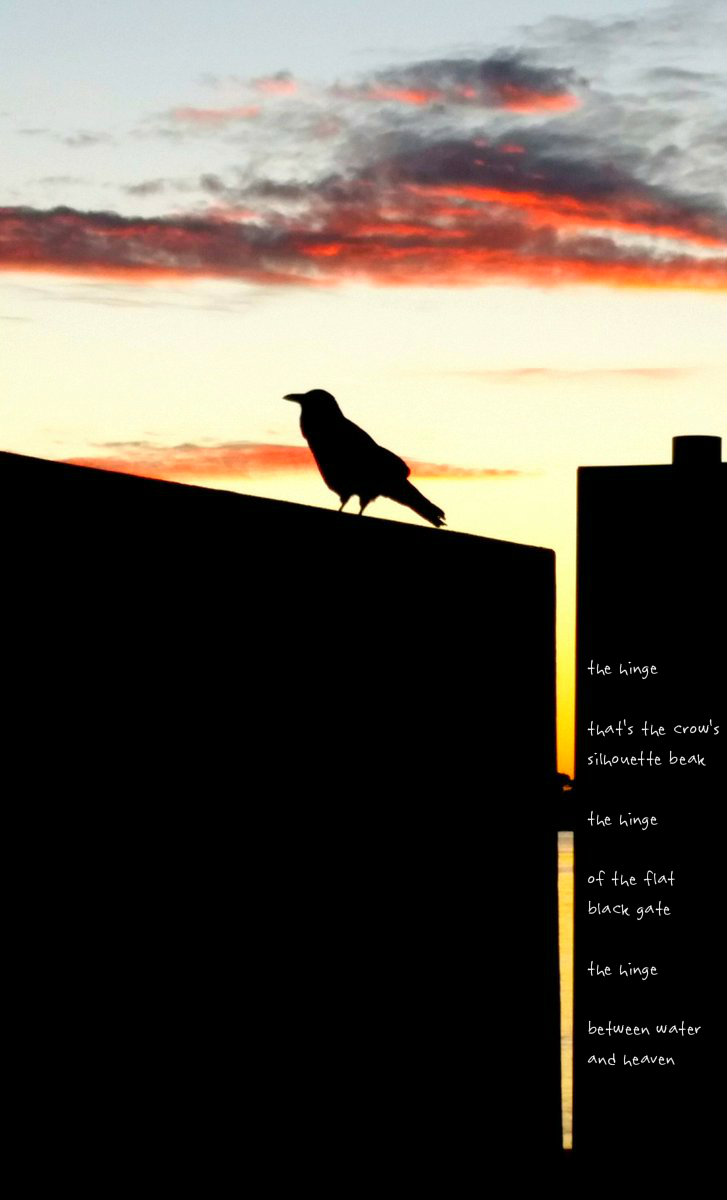Viewport: 727px width, 1200px height.
Task: Click the crow's beak
Action: (x=292, y=398)
